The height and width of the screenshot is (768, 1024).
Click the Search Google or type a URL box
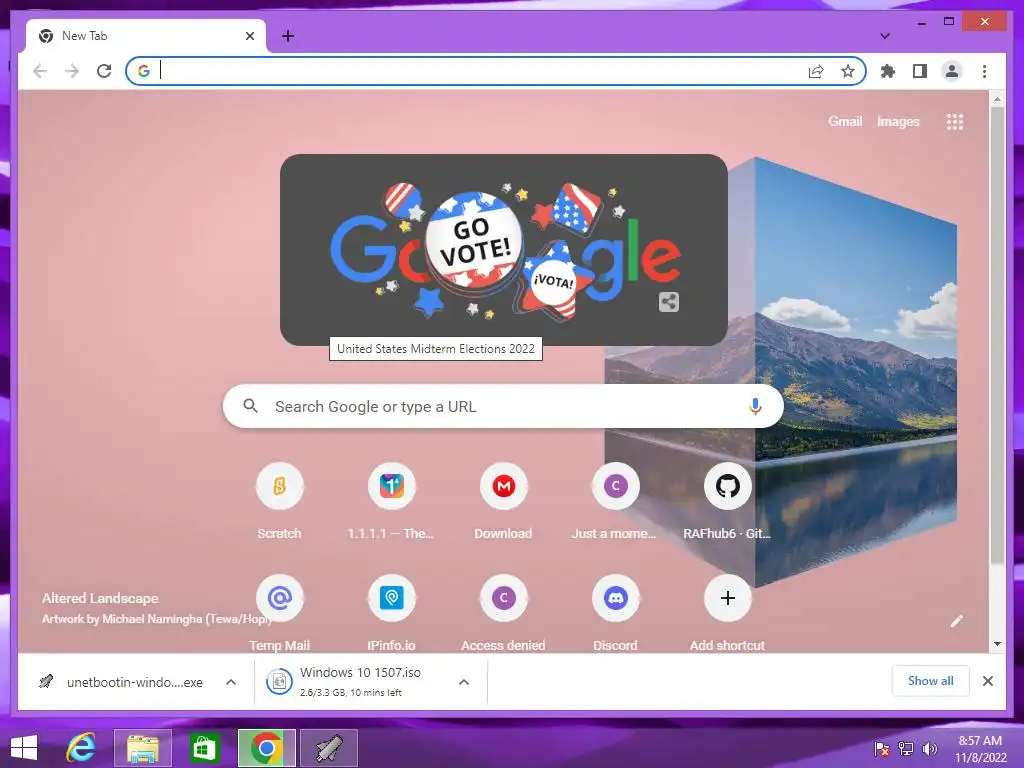(x=503, y=406)
